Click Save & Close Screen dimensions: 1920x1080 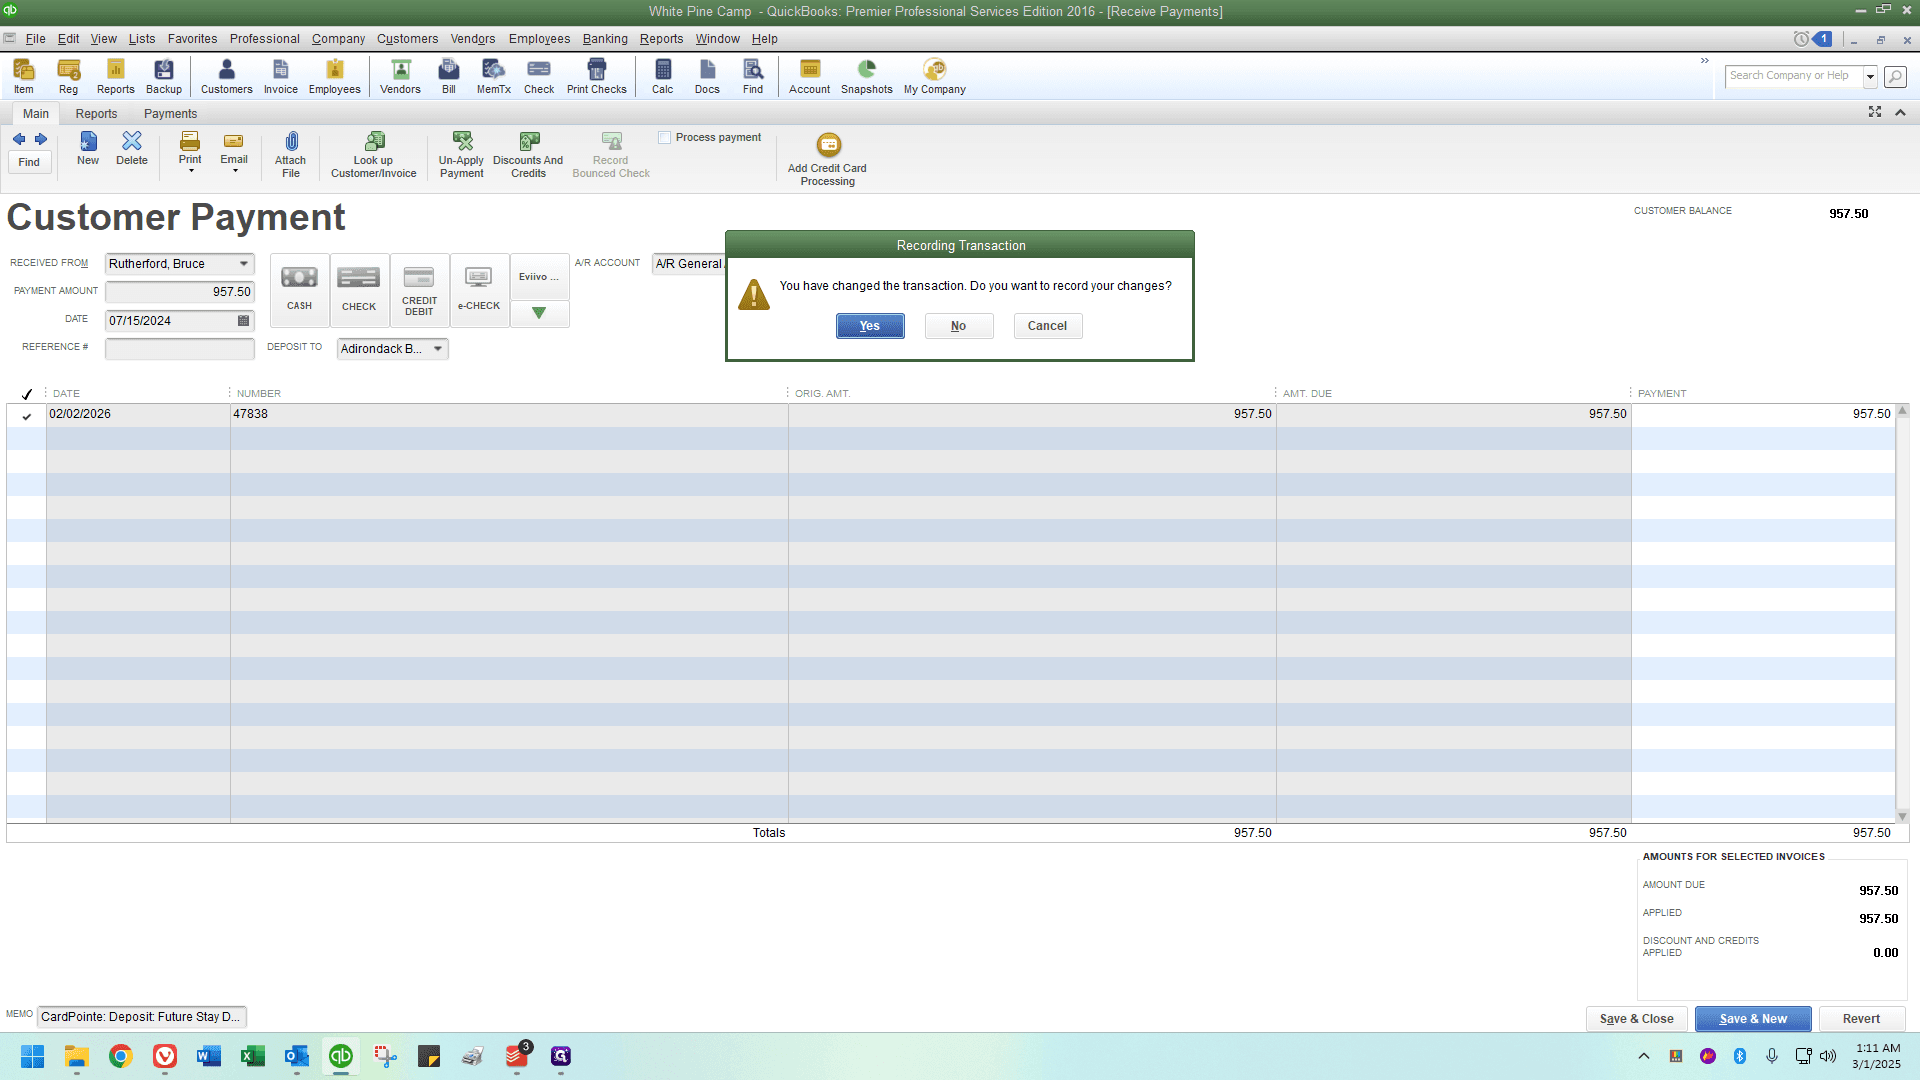[x=1636, y=1019]
